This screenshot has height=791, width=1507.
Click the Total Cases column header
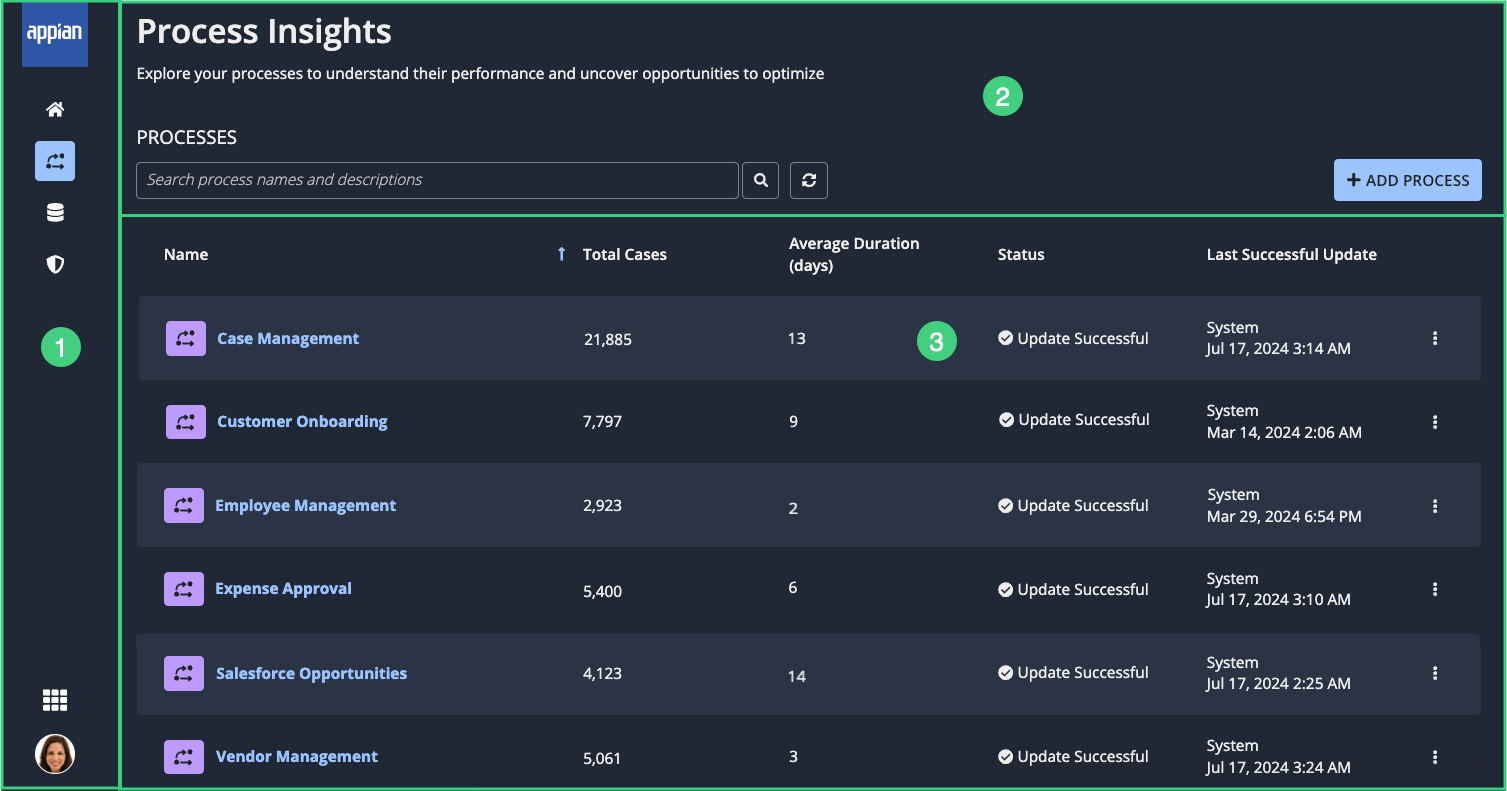coord(625,254)
